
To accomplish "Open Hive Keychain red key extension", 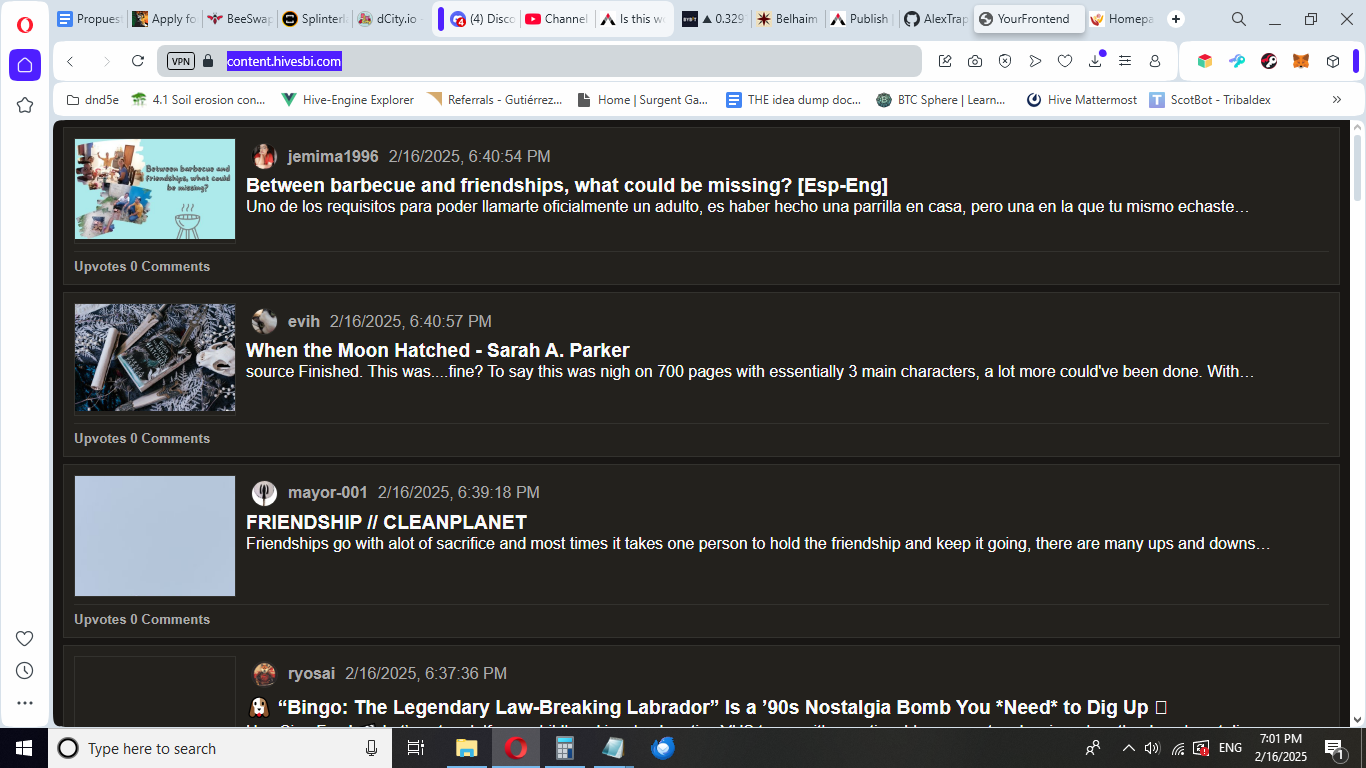I will pos(1269,61).
